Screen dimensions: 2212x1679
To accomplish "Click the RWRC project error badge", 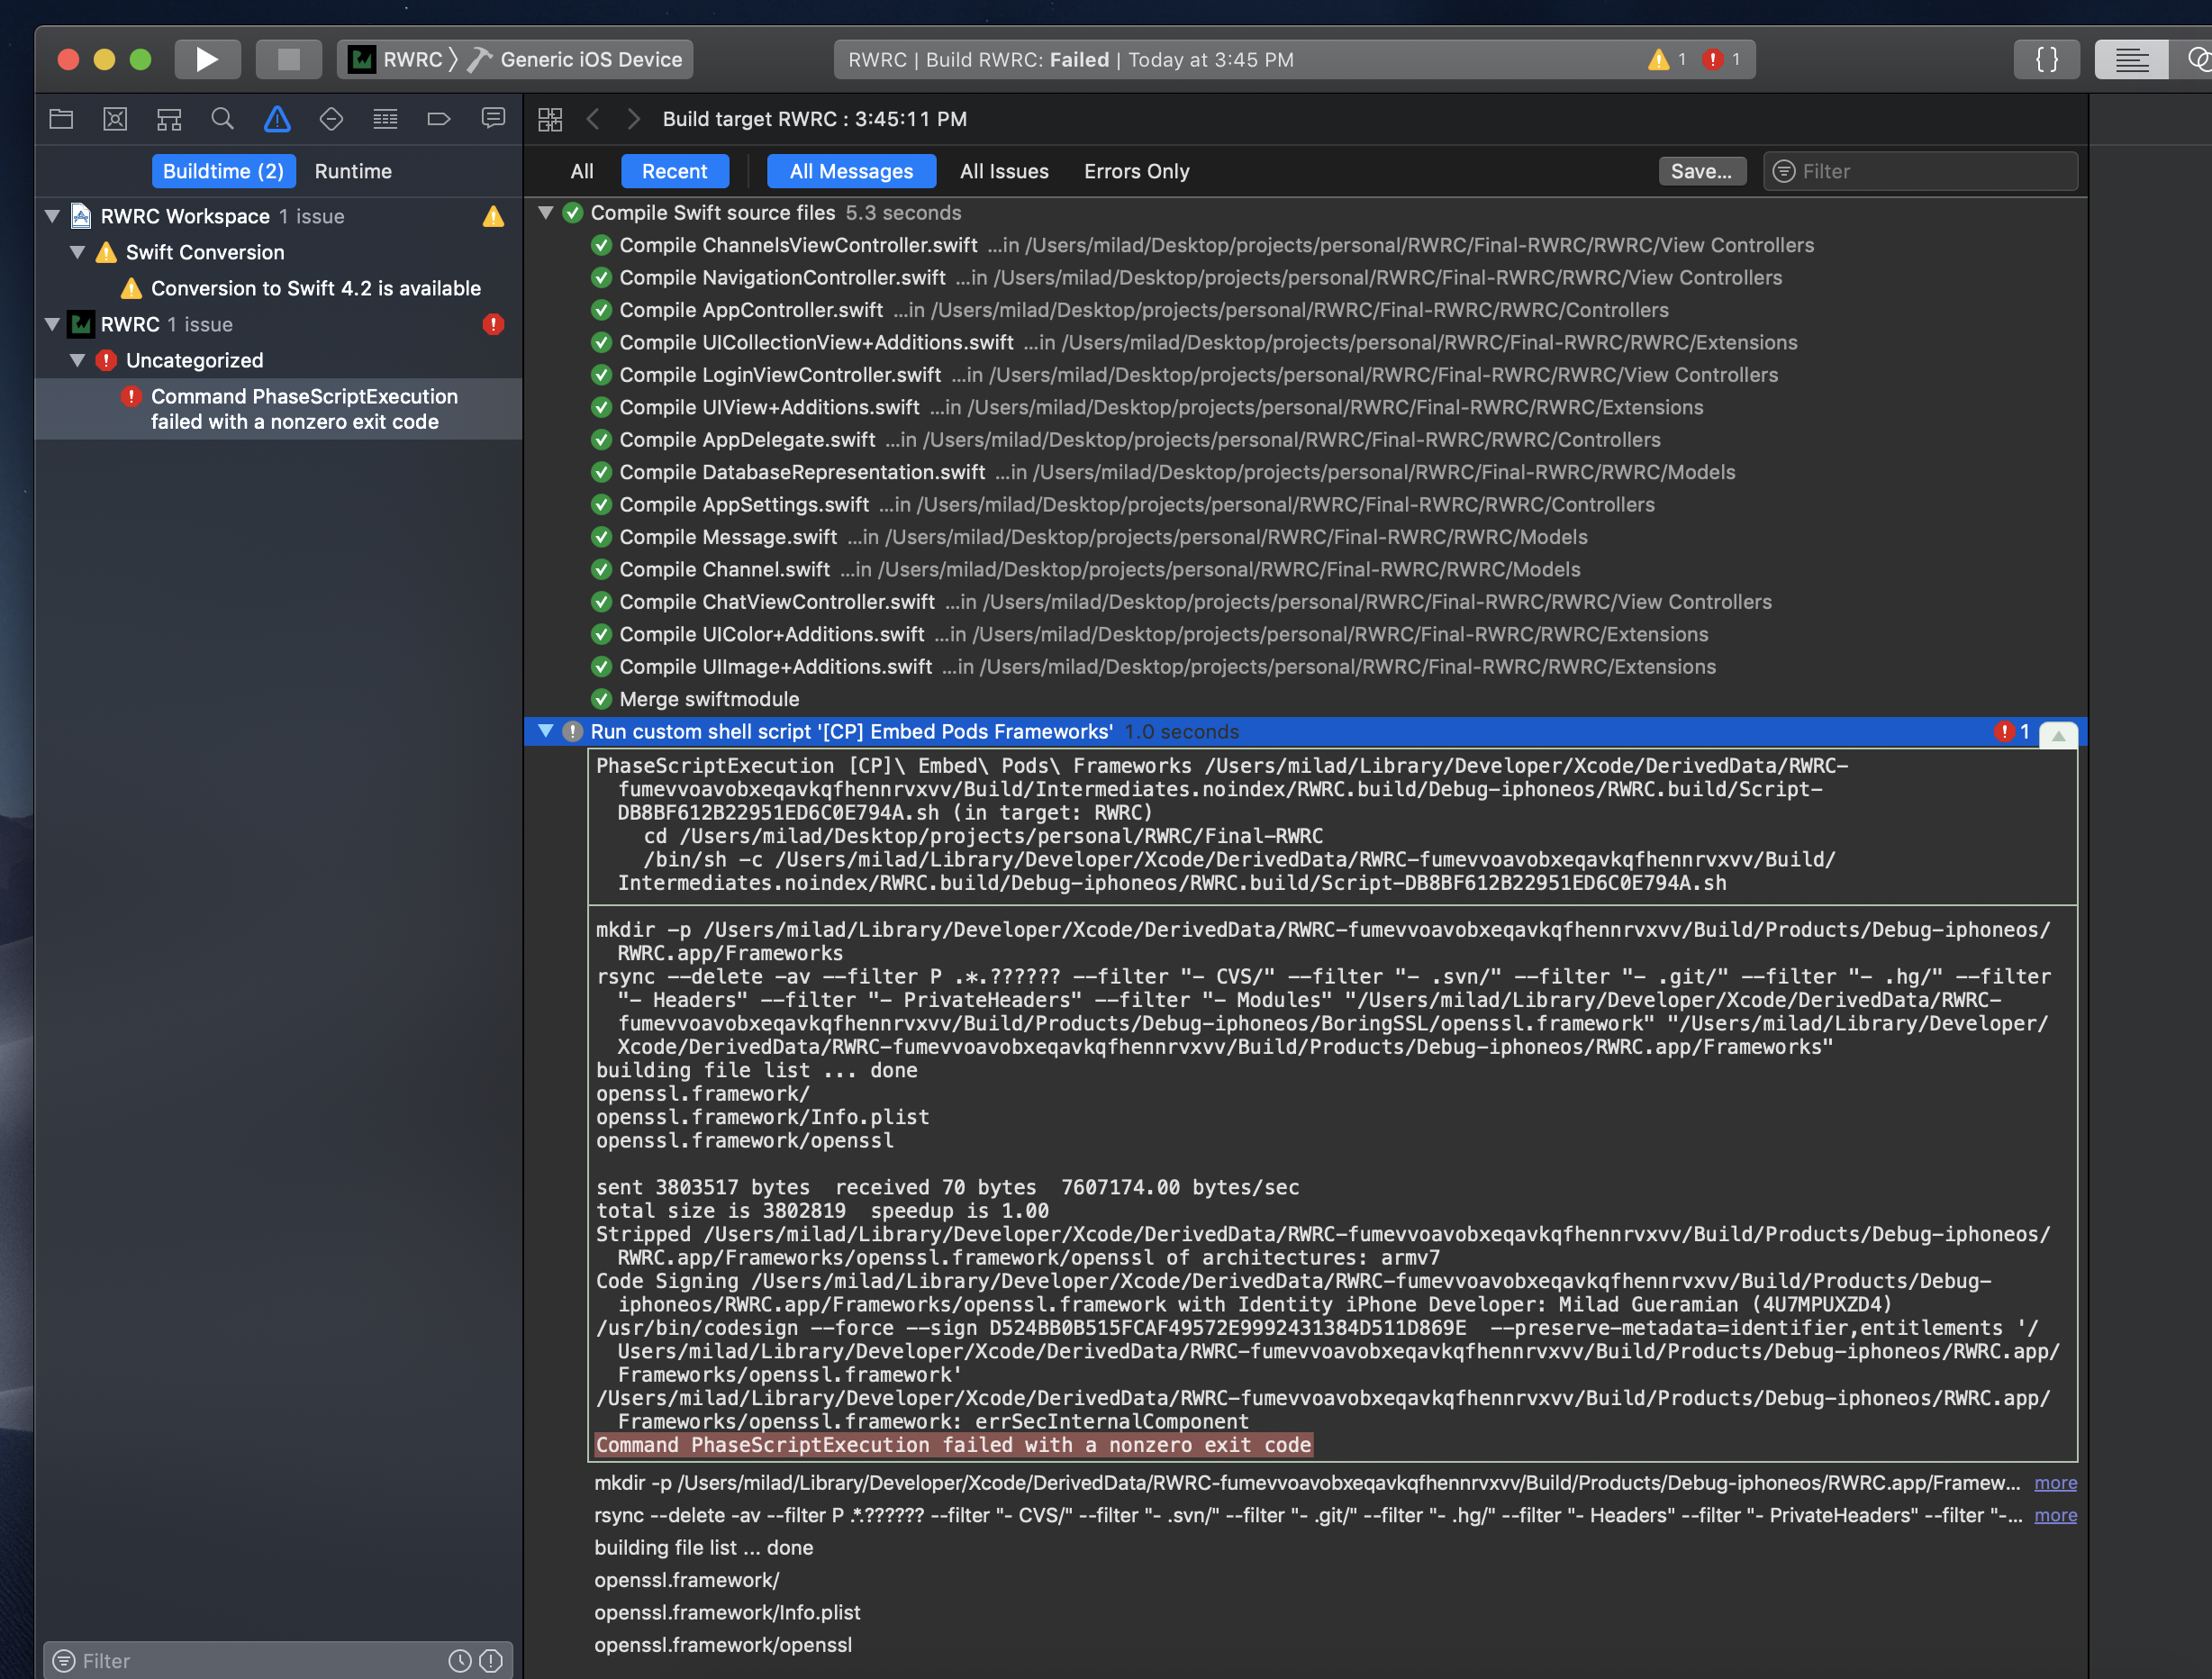I will [493, 324].
